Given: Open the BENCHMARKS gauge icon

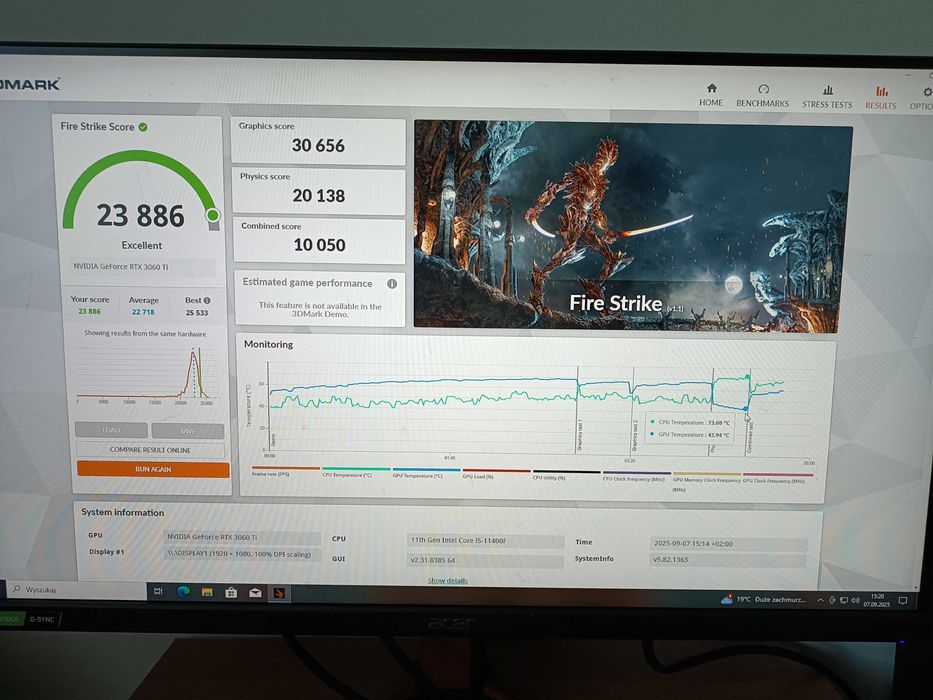Looking at the screenshot, I should 763,89.
